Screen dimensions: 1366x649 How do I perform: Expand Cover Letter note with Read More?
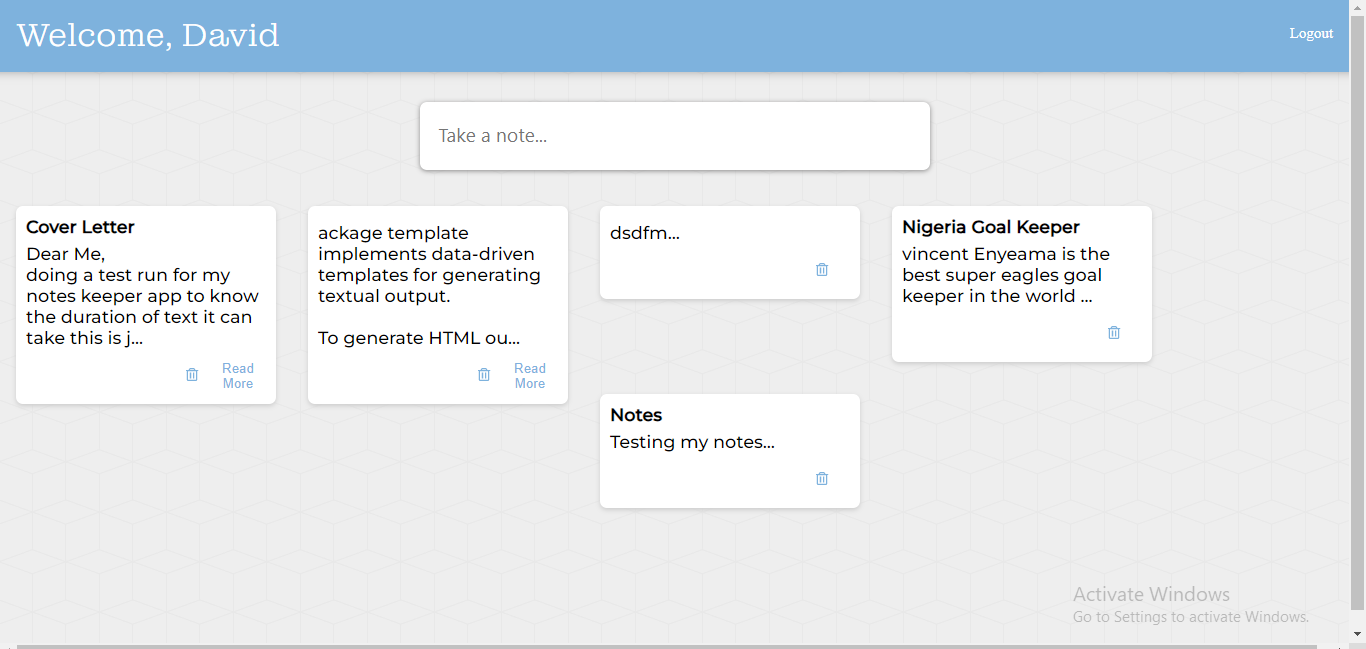[x=238, y=376]
